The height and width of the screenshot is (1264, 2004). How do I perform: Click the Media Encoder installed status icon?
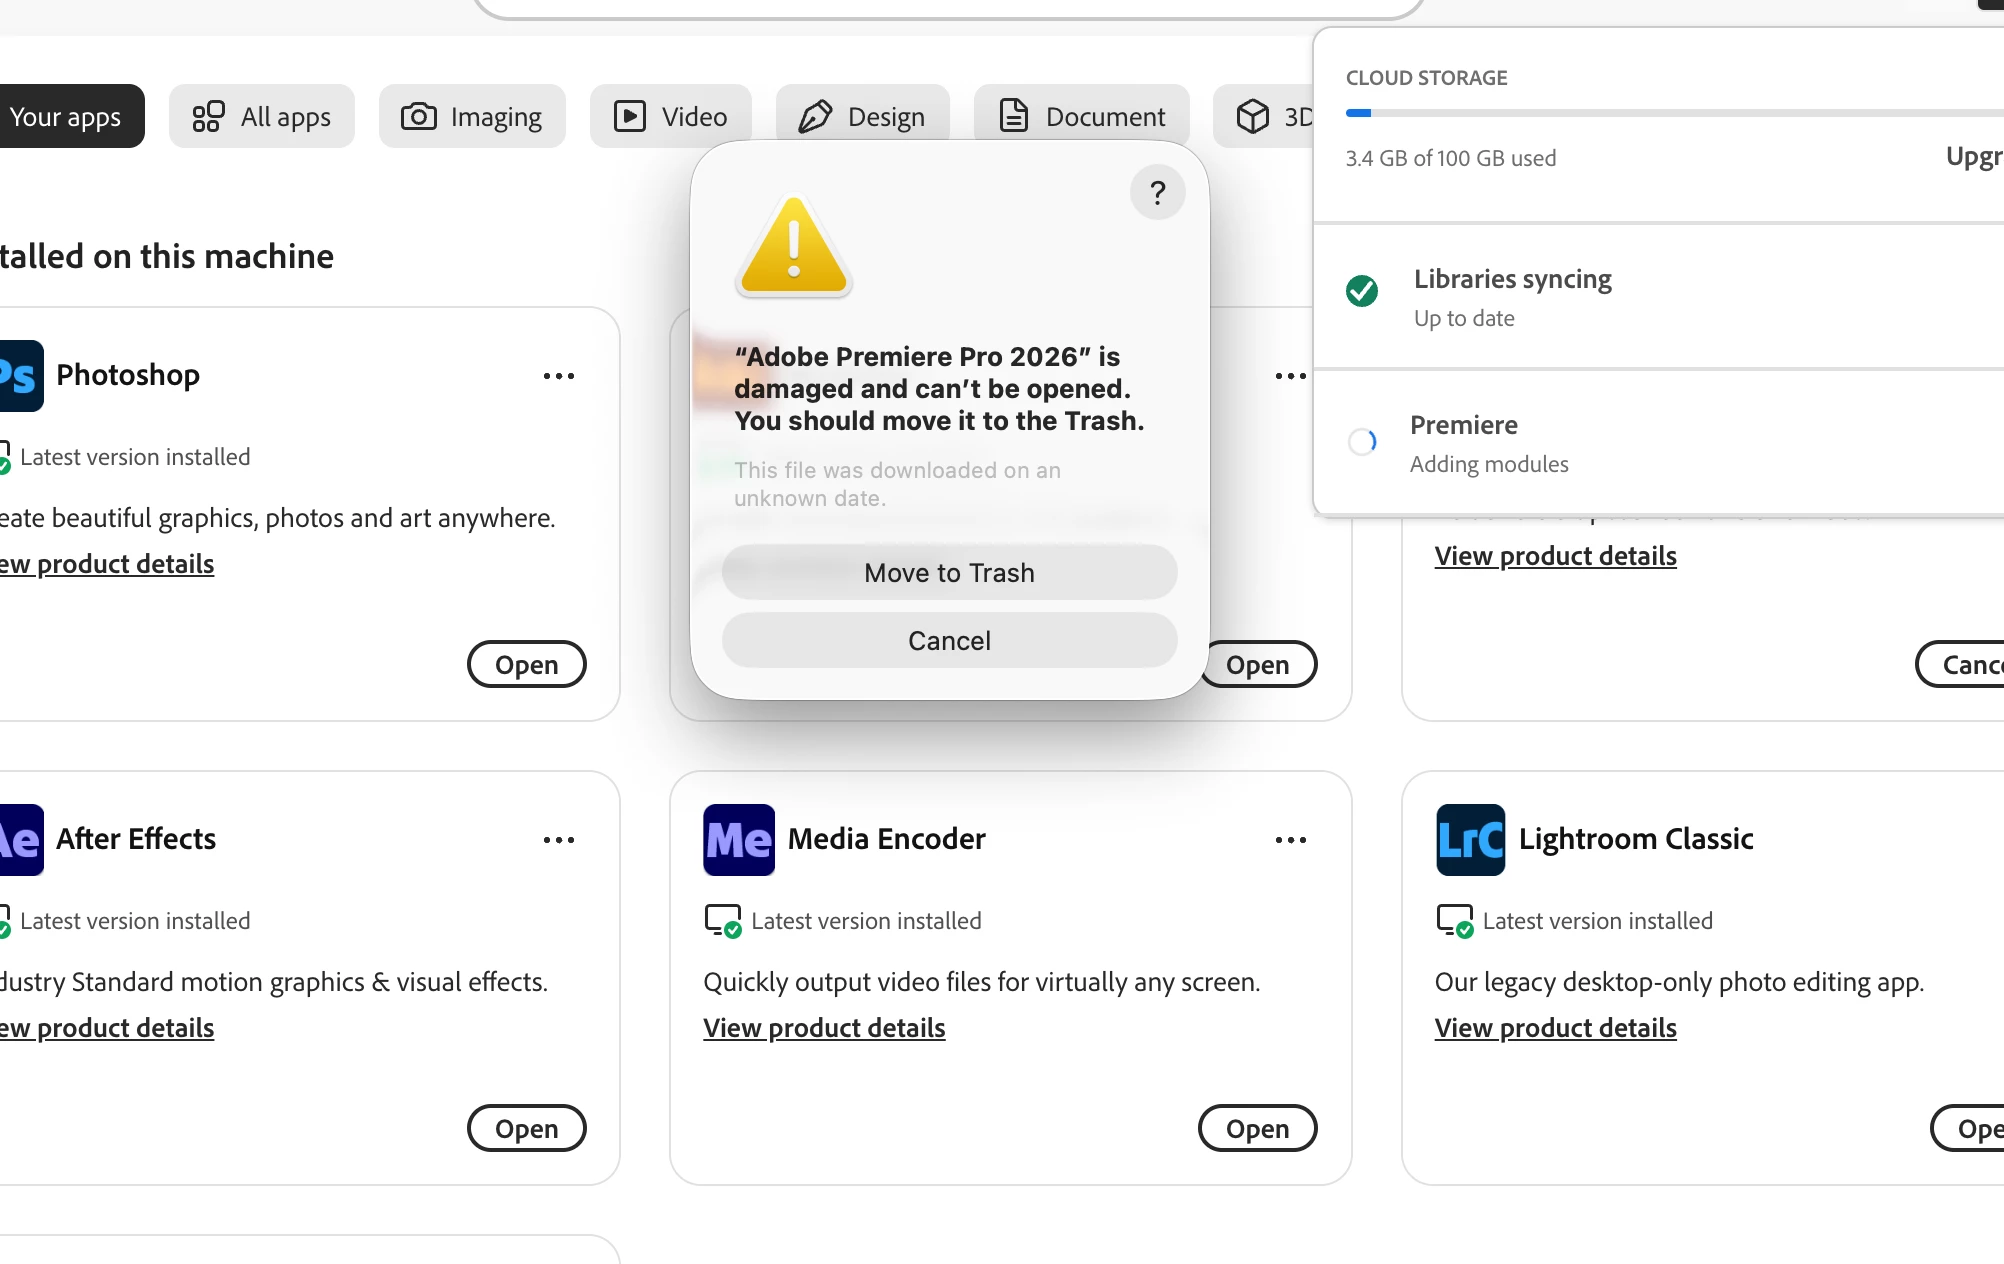tap(723, 921)
